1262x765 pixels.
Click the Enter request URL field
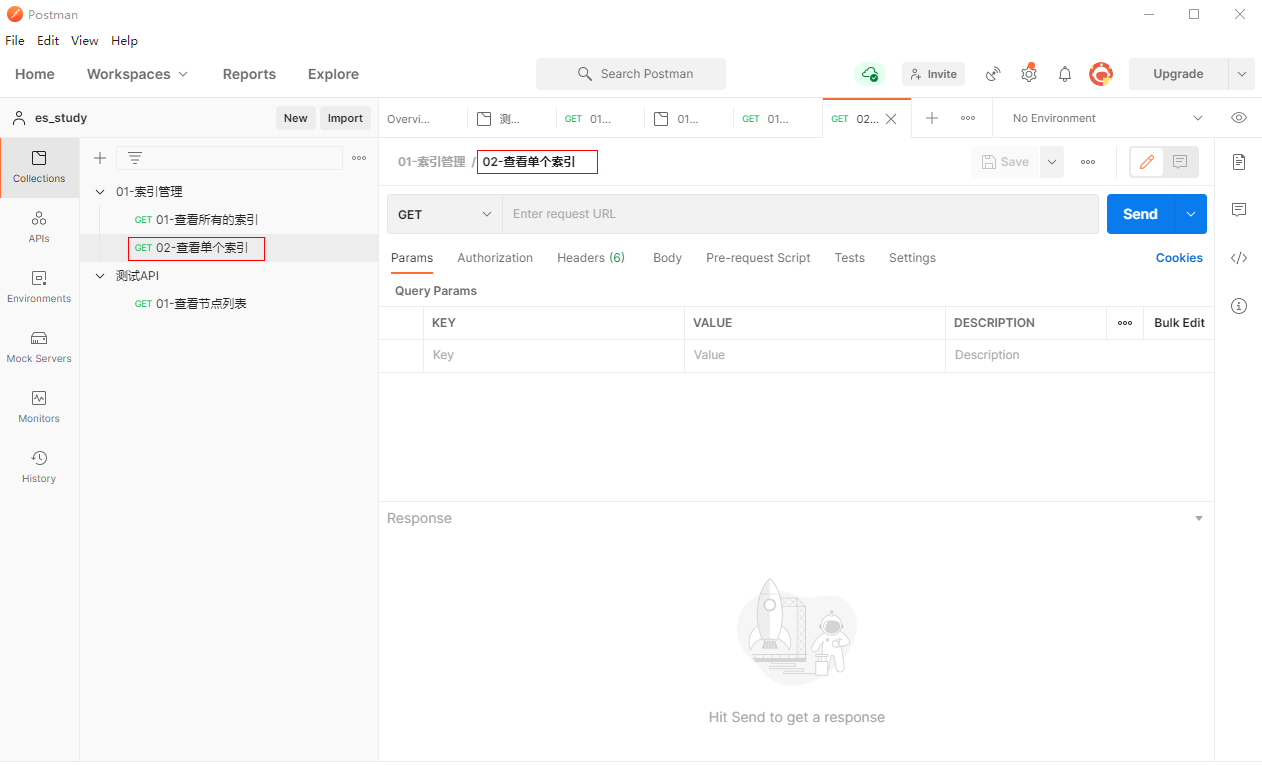[800, 214]
